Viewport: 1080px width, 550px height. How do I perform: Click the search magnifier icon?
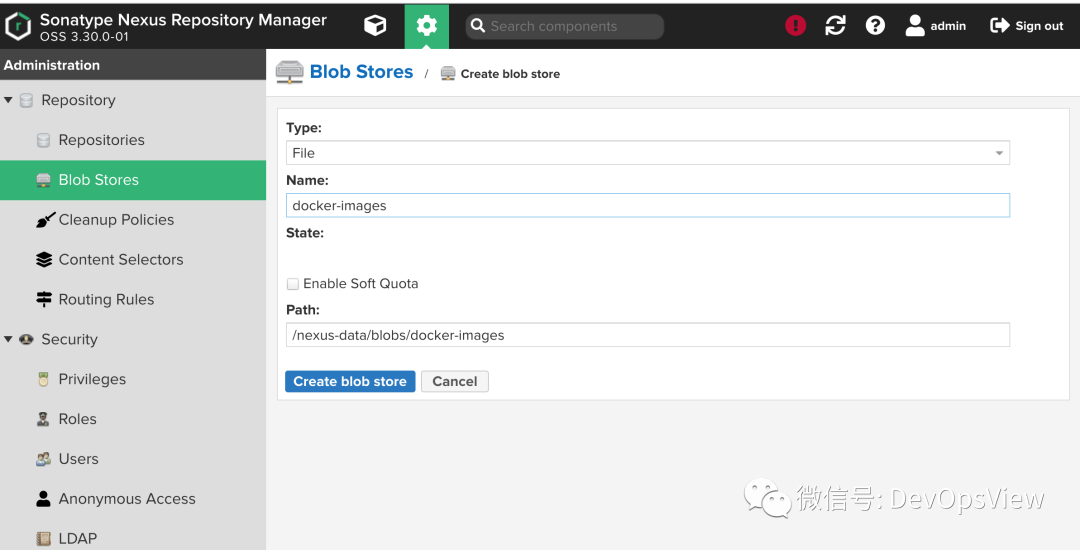coord(478,26)
